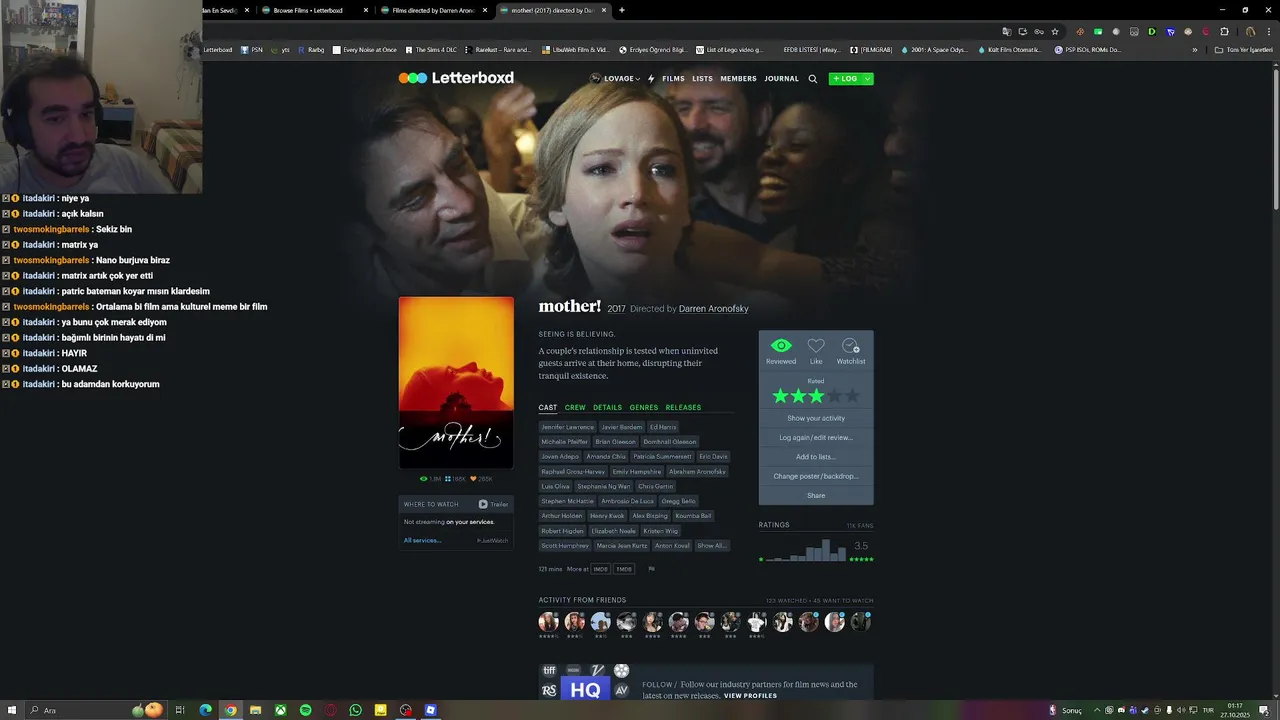Screen dimensions: 1280x720
Task: Switch to the Crew tab
Action: [x=575, y=407]
